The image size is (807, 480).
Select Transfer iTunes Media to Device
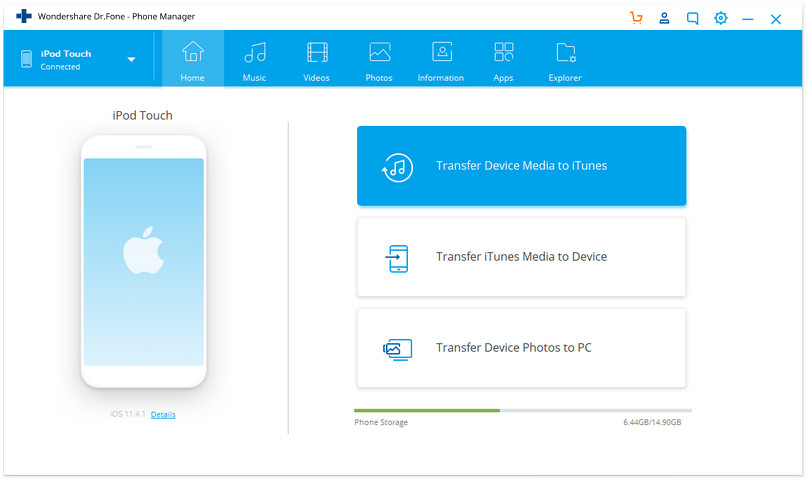pyautogui.click(x=521, y=257)
